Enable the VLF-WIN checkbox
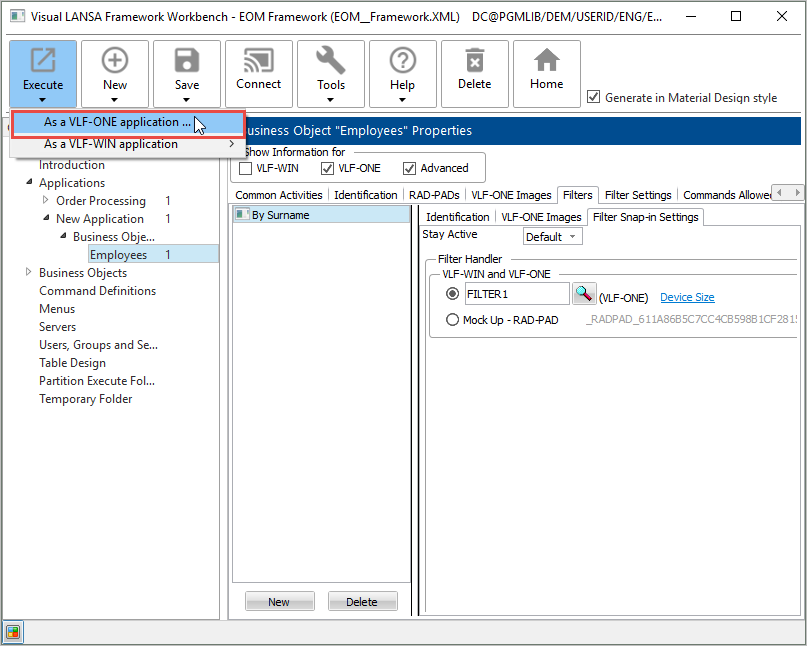Viewport: 807px width, 646px height. [x=246, y=168]
